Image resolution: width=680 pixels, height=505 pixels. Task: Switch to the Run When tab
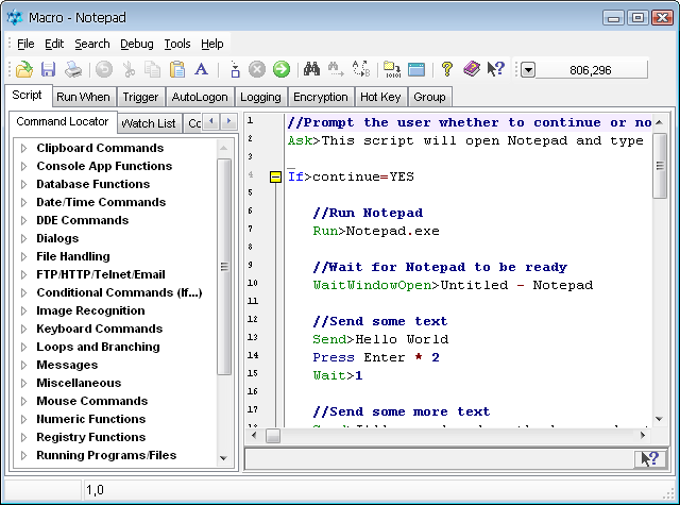click(83, 97)
